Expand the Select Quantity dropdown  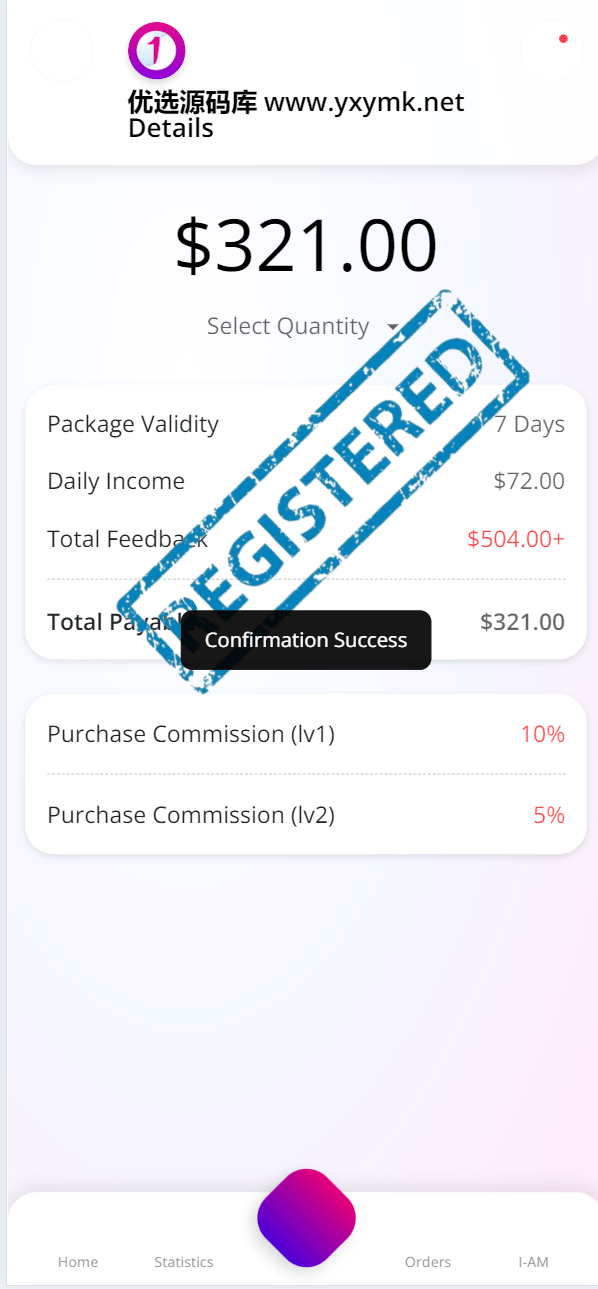304,327
